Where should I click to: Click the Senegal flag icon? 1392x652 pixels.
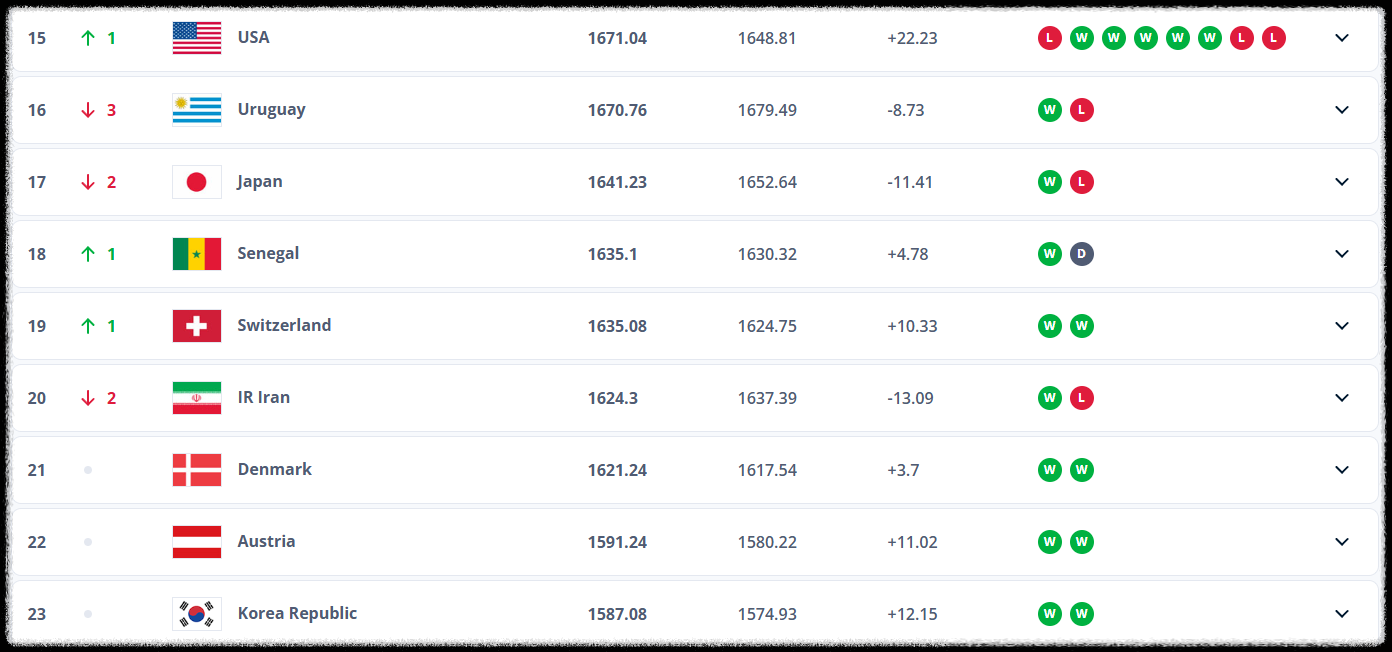click(197, 254)
